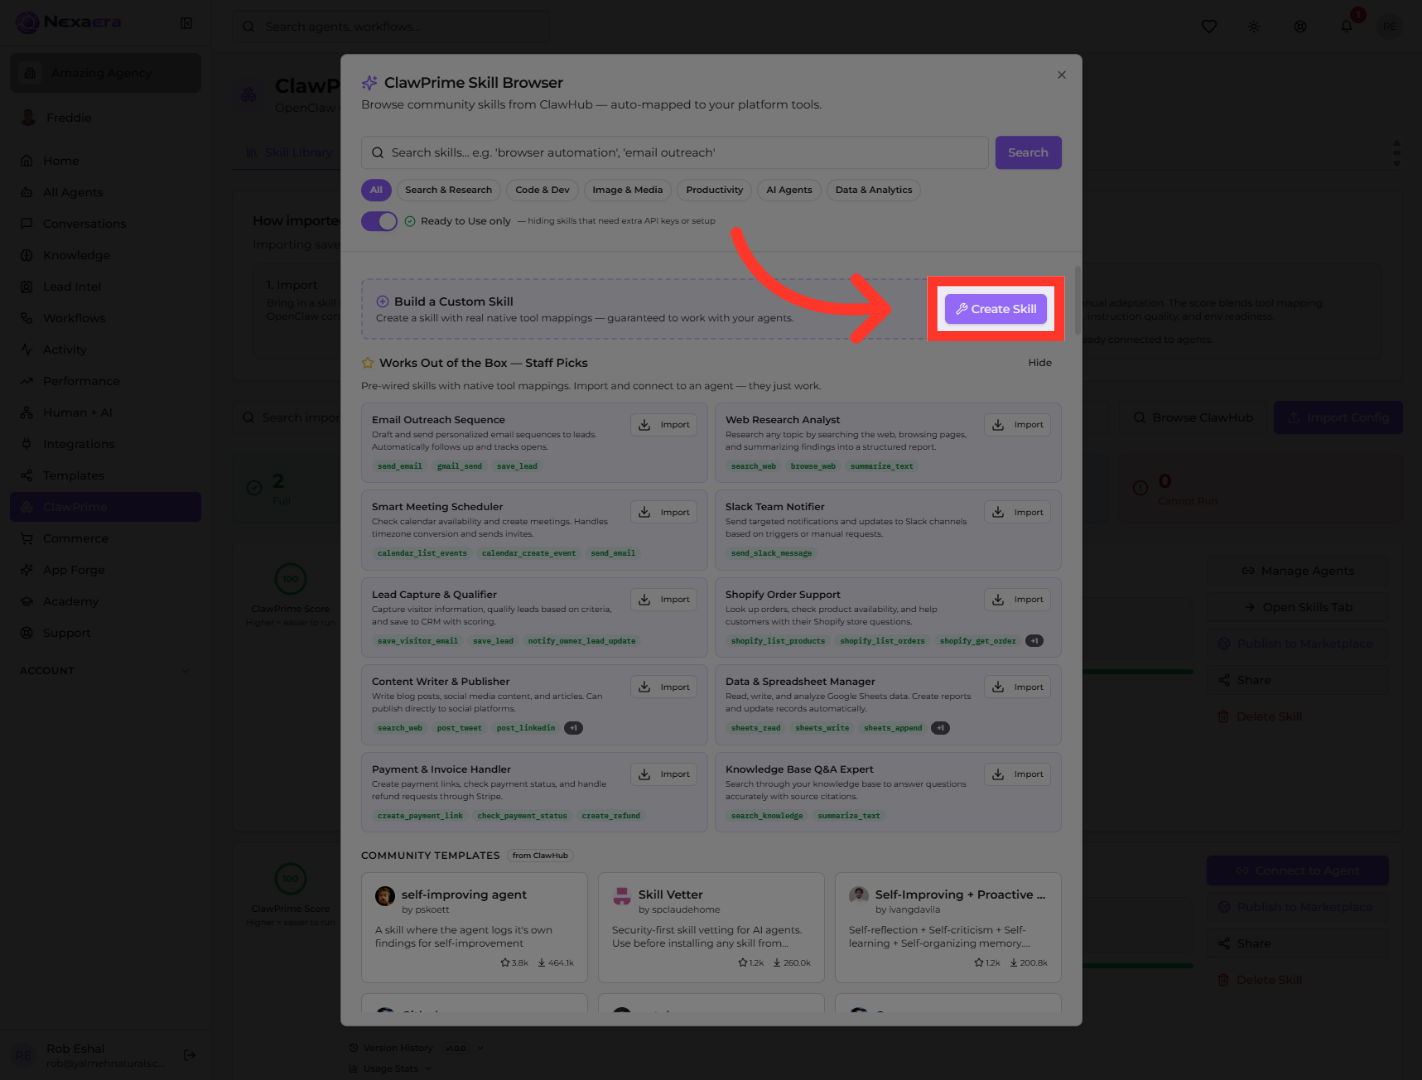Click the Academy icon in the sidebar

(27, 602)
